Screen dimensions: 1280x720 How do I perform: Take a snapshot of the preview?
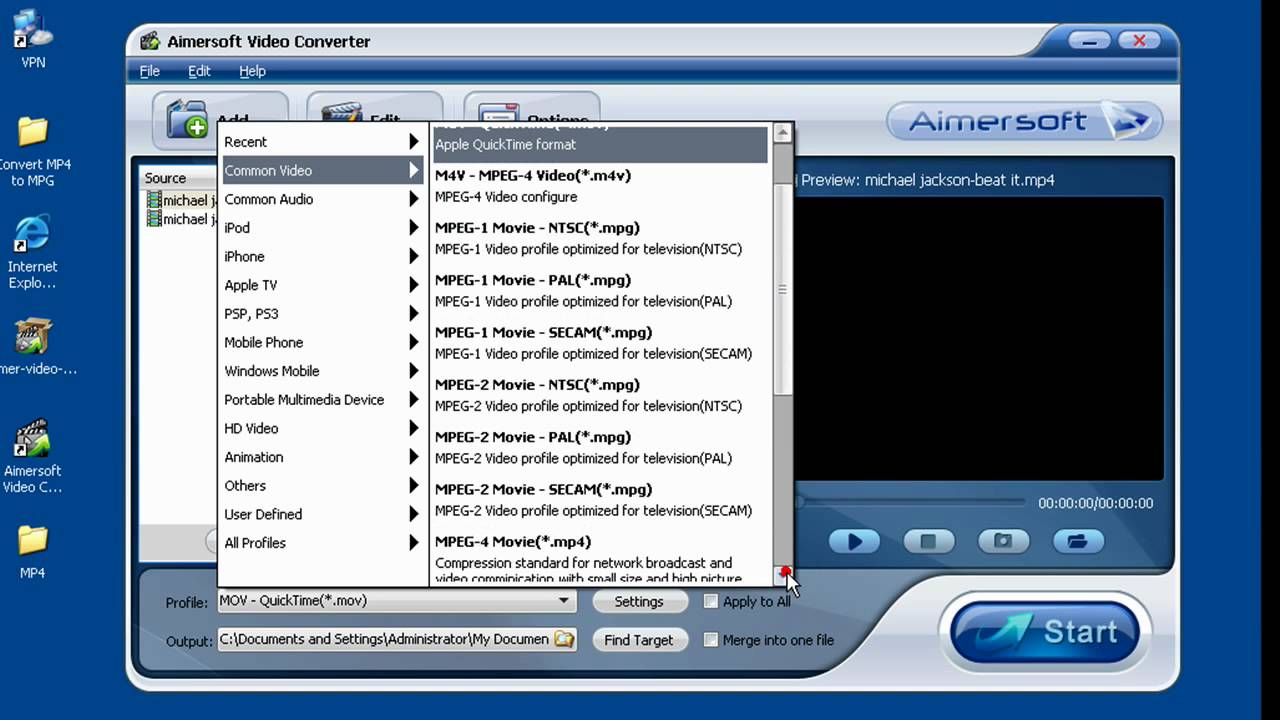point(1003,541)
